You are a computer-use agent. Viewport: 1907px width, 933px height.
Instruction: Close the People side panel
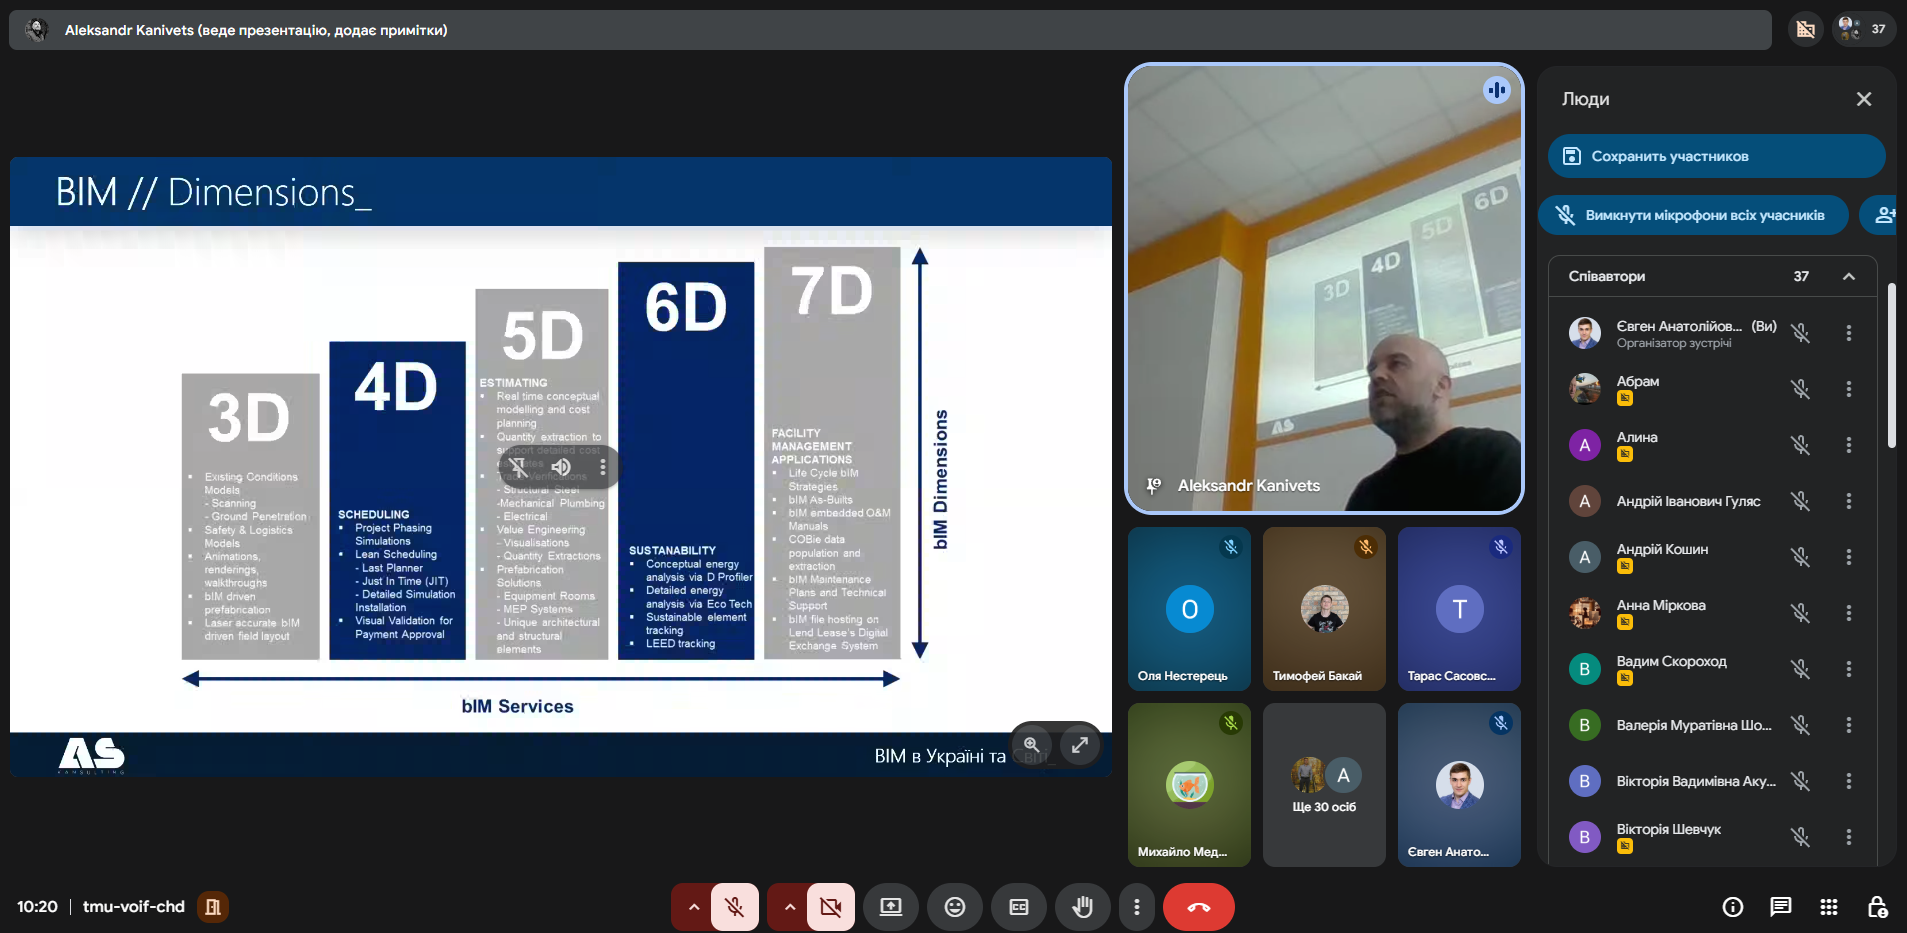[x=1864, y=99]
